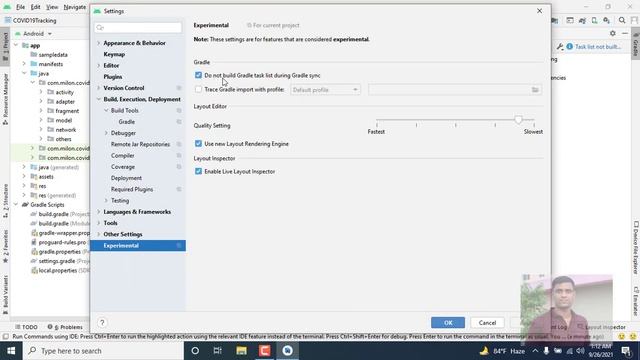Expand the Tools settings category
Viewport: 640px width, 360px height.
coord(99,223)
